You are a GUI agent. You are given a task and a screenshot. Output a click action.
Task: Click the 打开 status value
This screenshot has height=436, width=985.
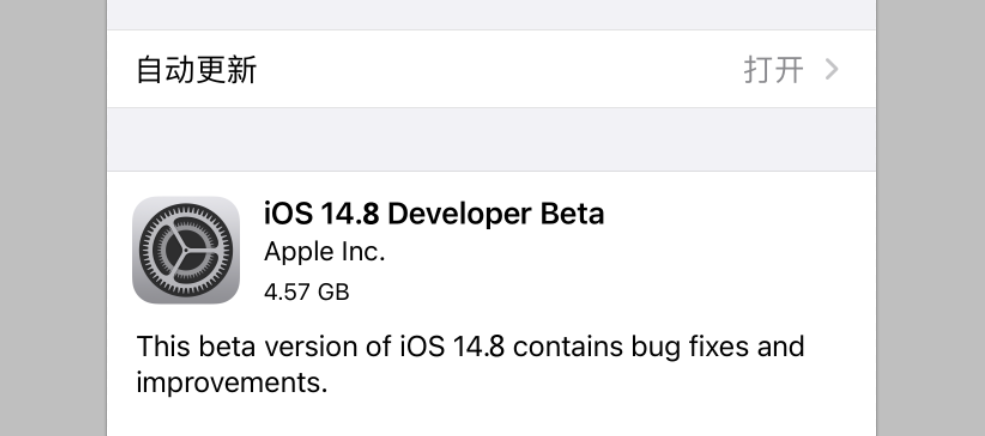(x=773, y=70)
